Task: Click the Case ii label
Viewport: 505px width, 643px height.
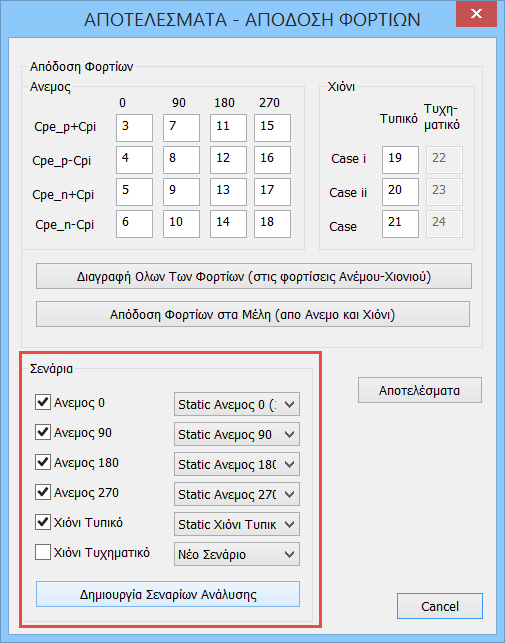Action: pos(348,192)
